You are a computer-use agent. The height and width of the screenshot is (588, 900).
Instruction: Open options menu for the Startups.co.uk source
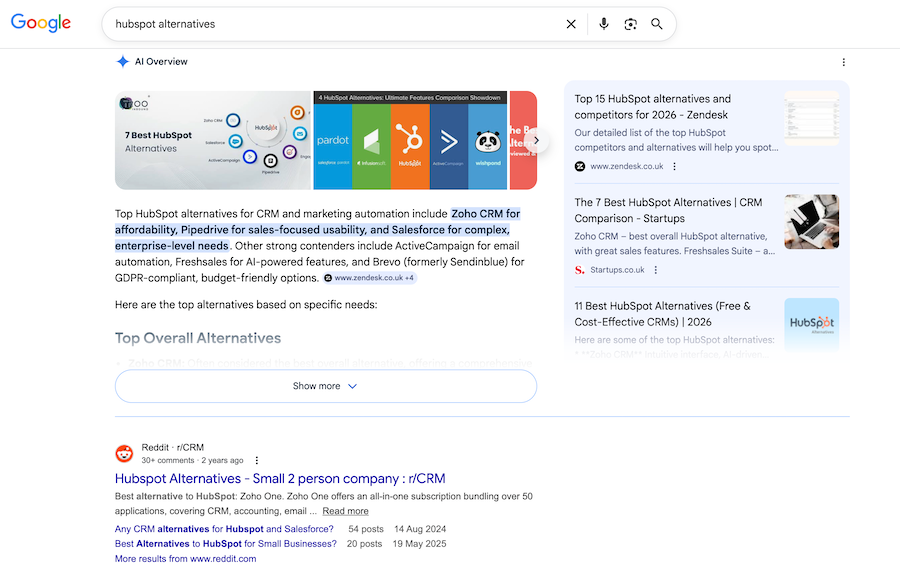click(x=655, y=270)
